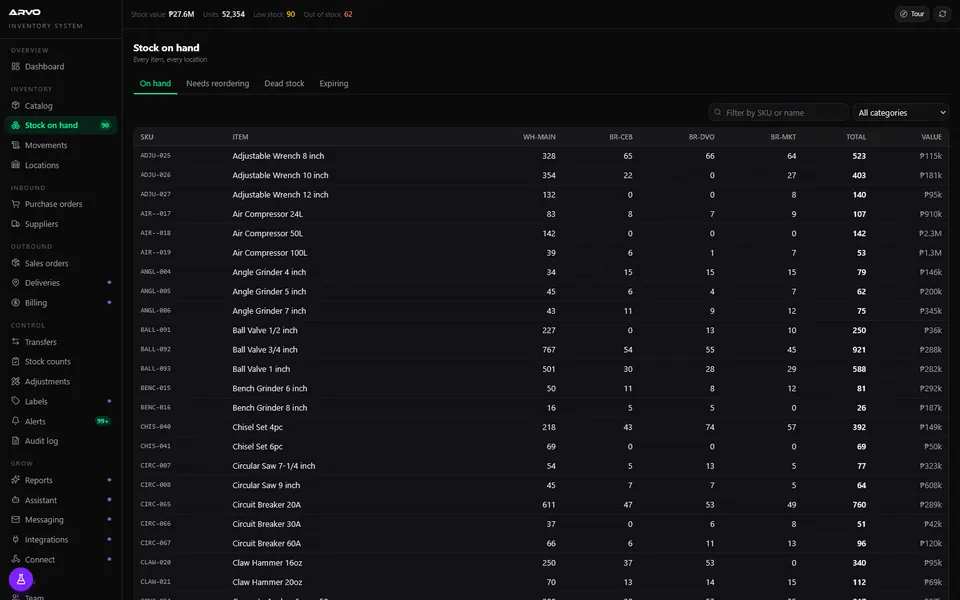Select Ball Valve 3/4 inch item
Viewport: 960px width, 600px height.
coord(264,350)
